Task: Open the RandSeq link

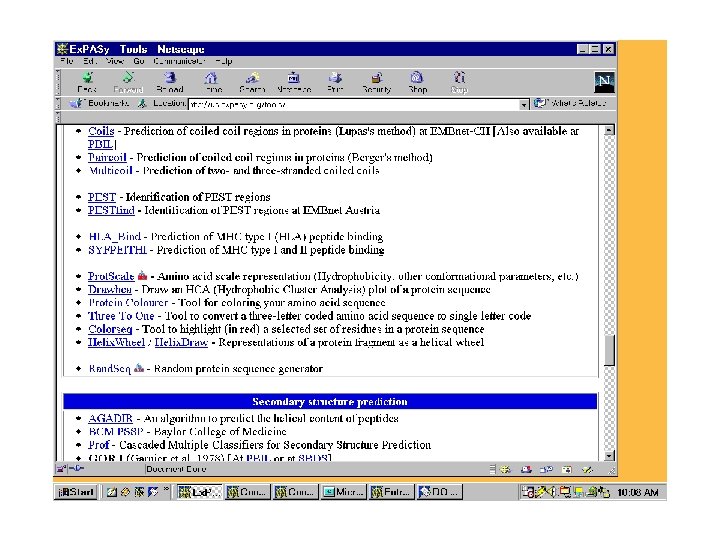Action: click(110, 369)
